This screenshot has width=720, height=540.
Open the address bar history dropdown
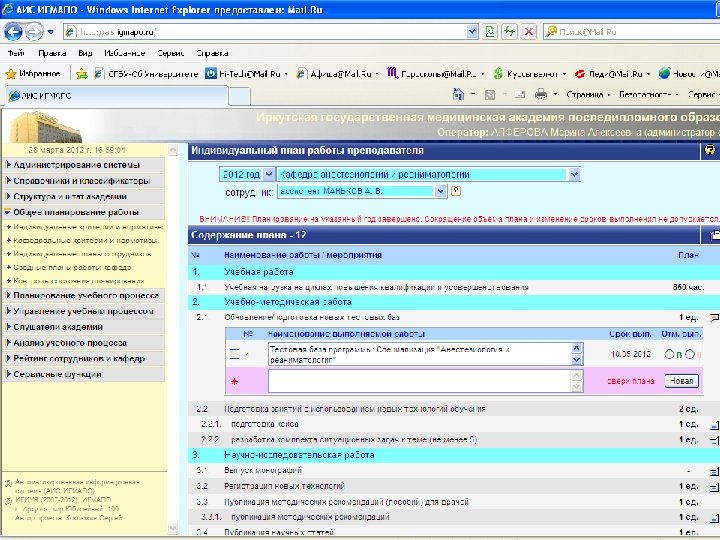tap(472, 32)
